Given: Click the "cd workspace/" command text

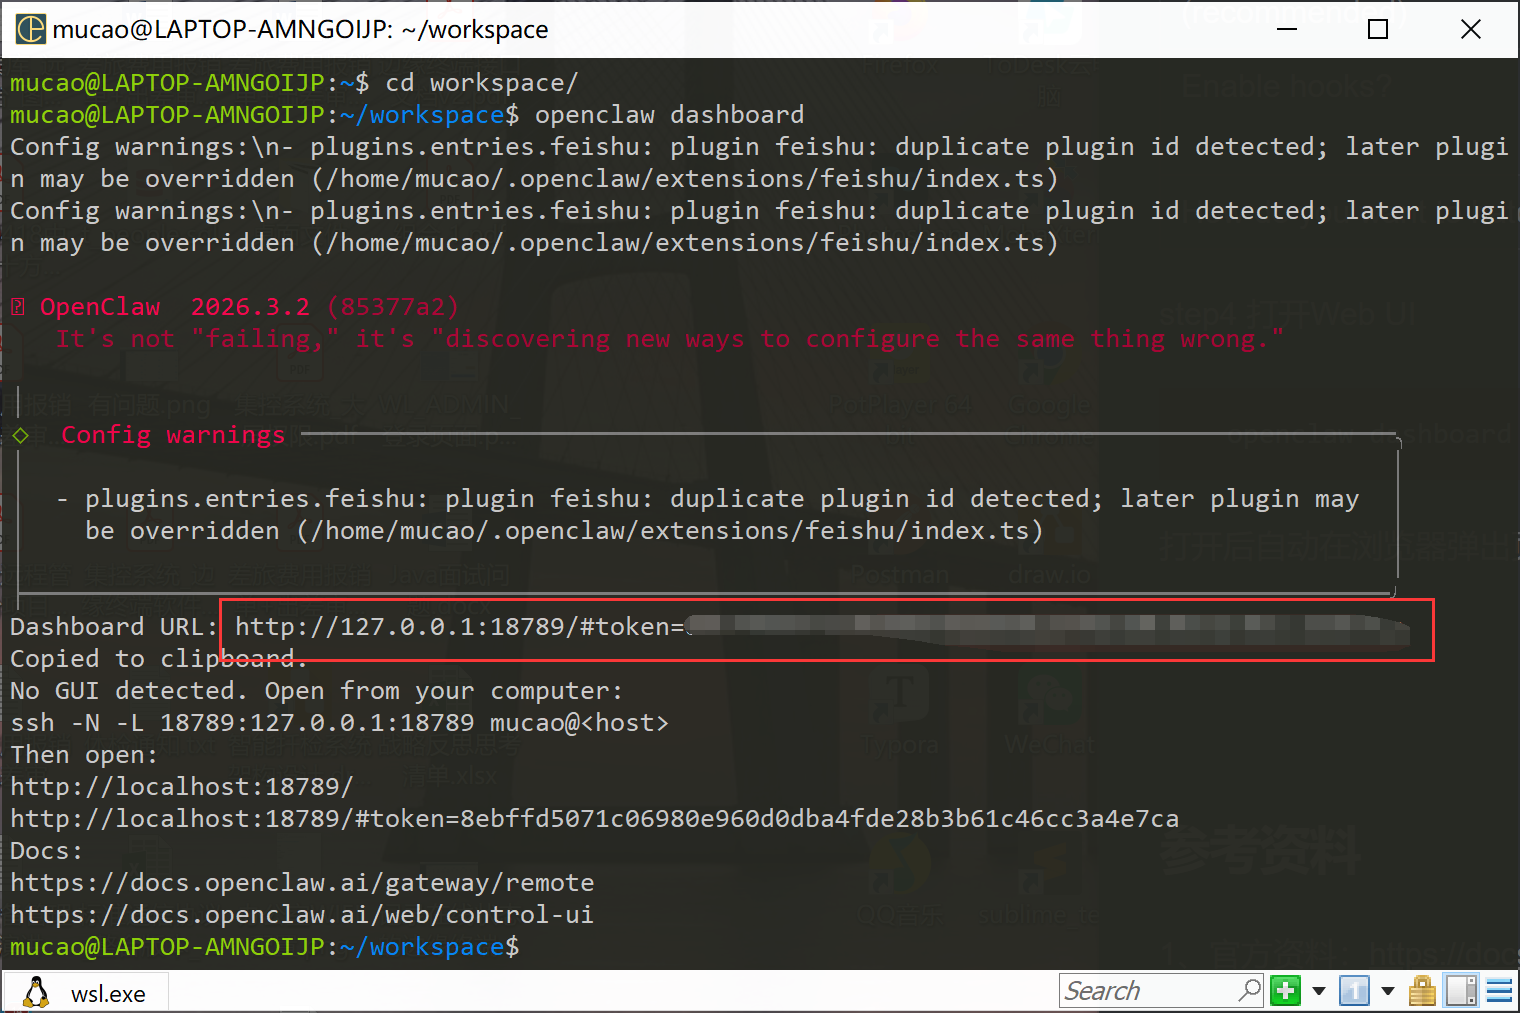Looking at the screenshot, I should [482, 83].
